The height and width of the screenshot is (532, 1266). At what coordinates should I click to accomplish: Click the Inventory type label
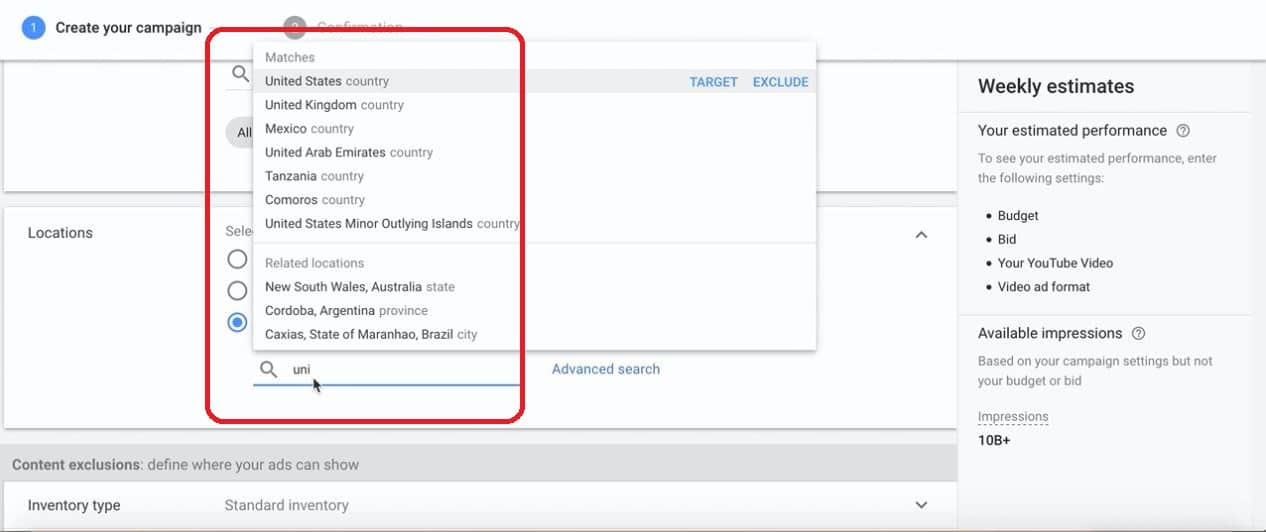[x=74, y=505]
